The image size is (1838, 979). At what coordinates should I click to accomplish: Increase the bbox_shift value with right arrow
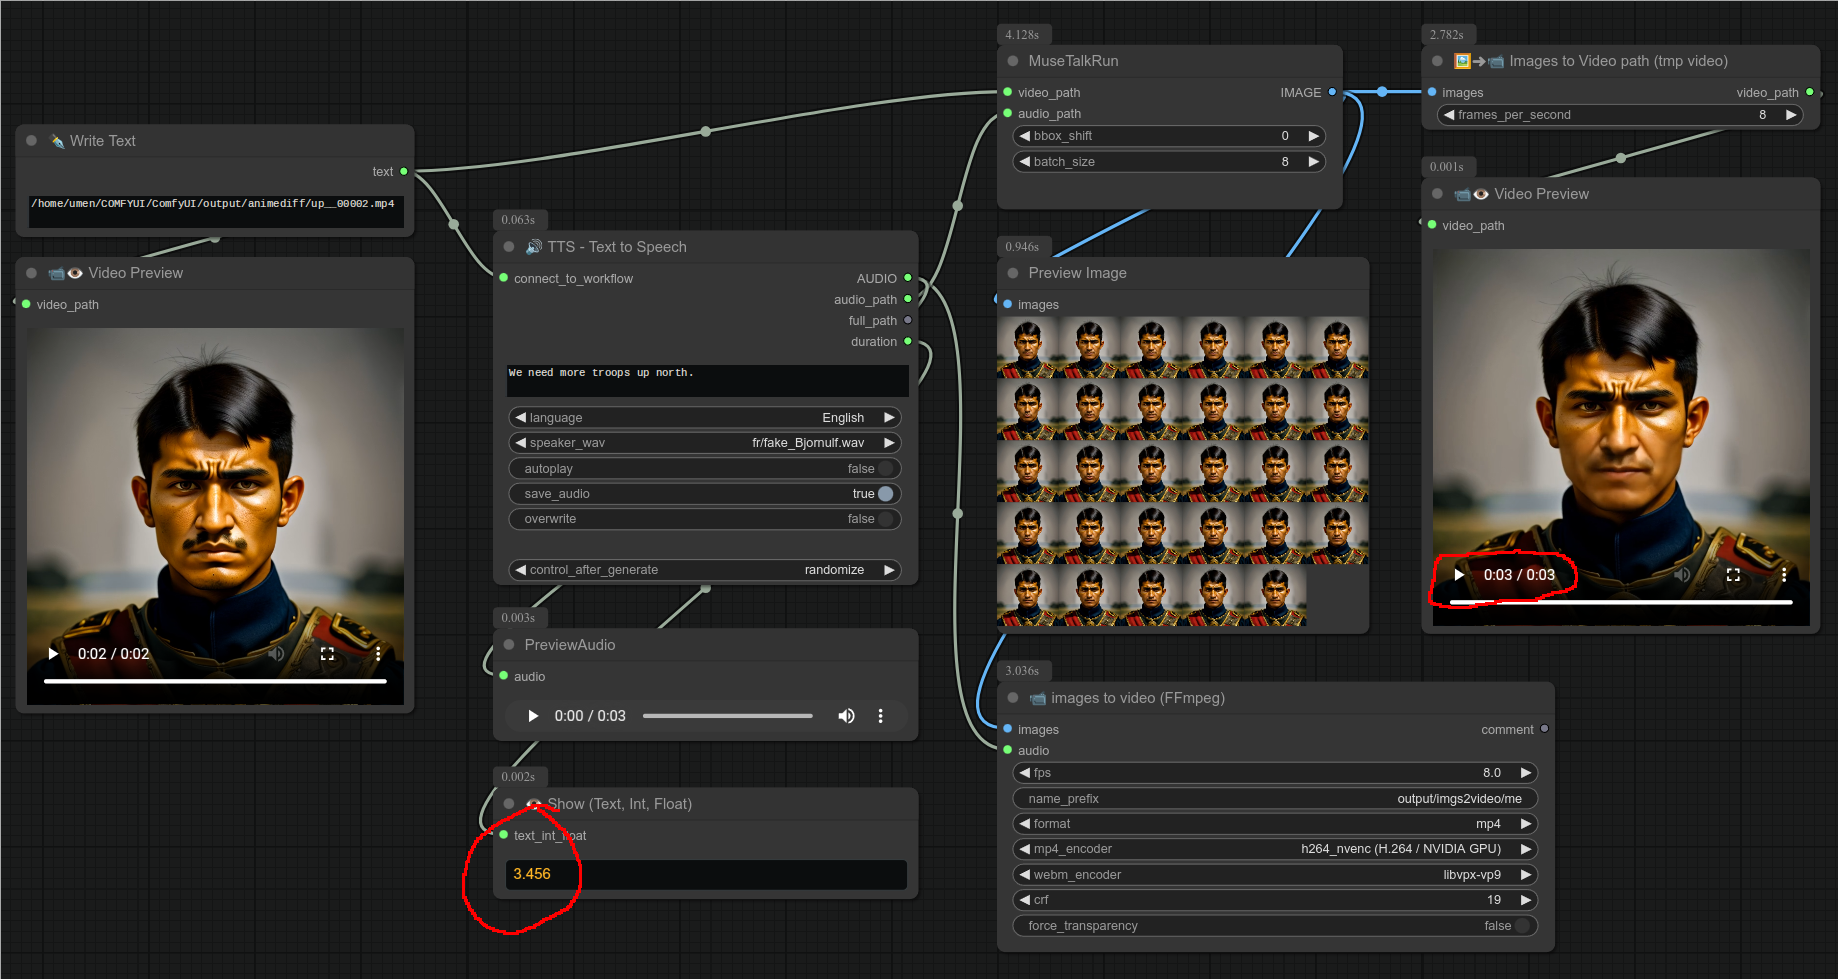1314,136
